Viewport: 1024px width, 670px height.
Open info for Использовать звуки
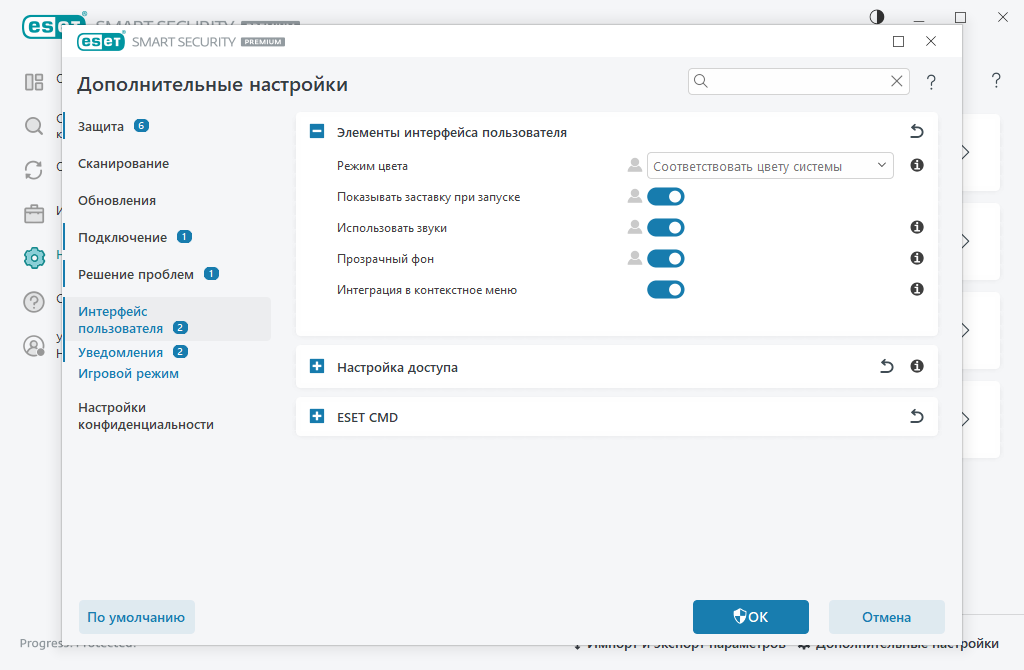click(917, 227)
